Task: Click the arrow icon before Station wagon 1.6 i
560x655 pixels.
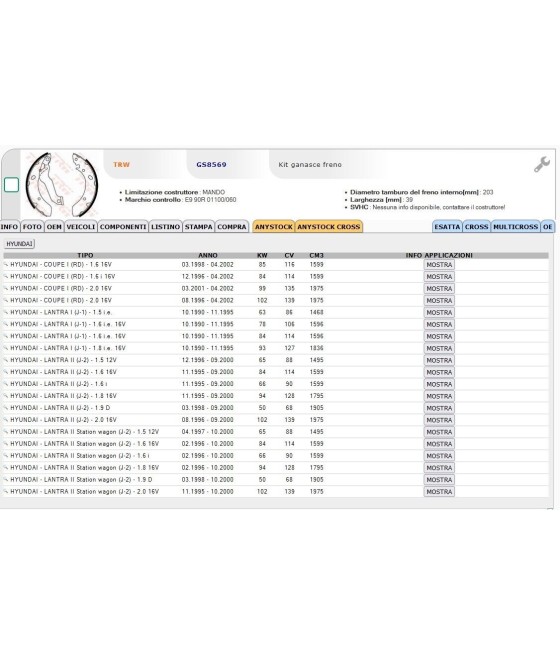Action: point(6,456)
